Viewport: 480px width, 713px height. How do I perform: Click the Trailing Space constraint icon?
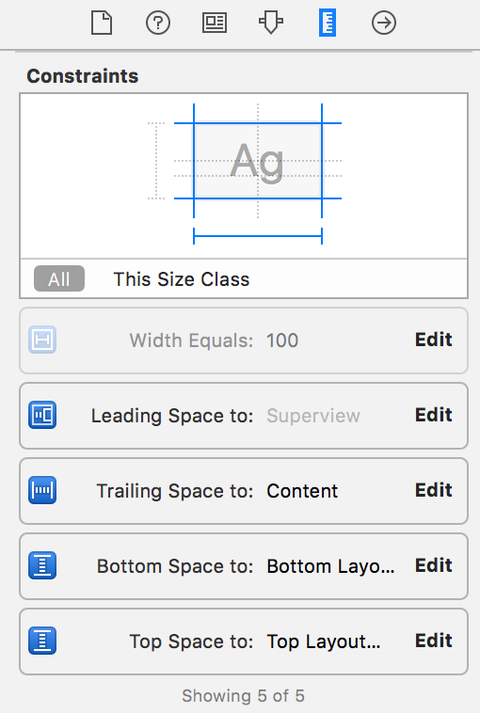pyautogui.click(x=42, y=490)
